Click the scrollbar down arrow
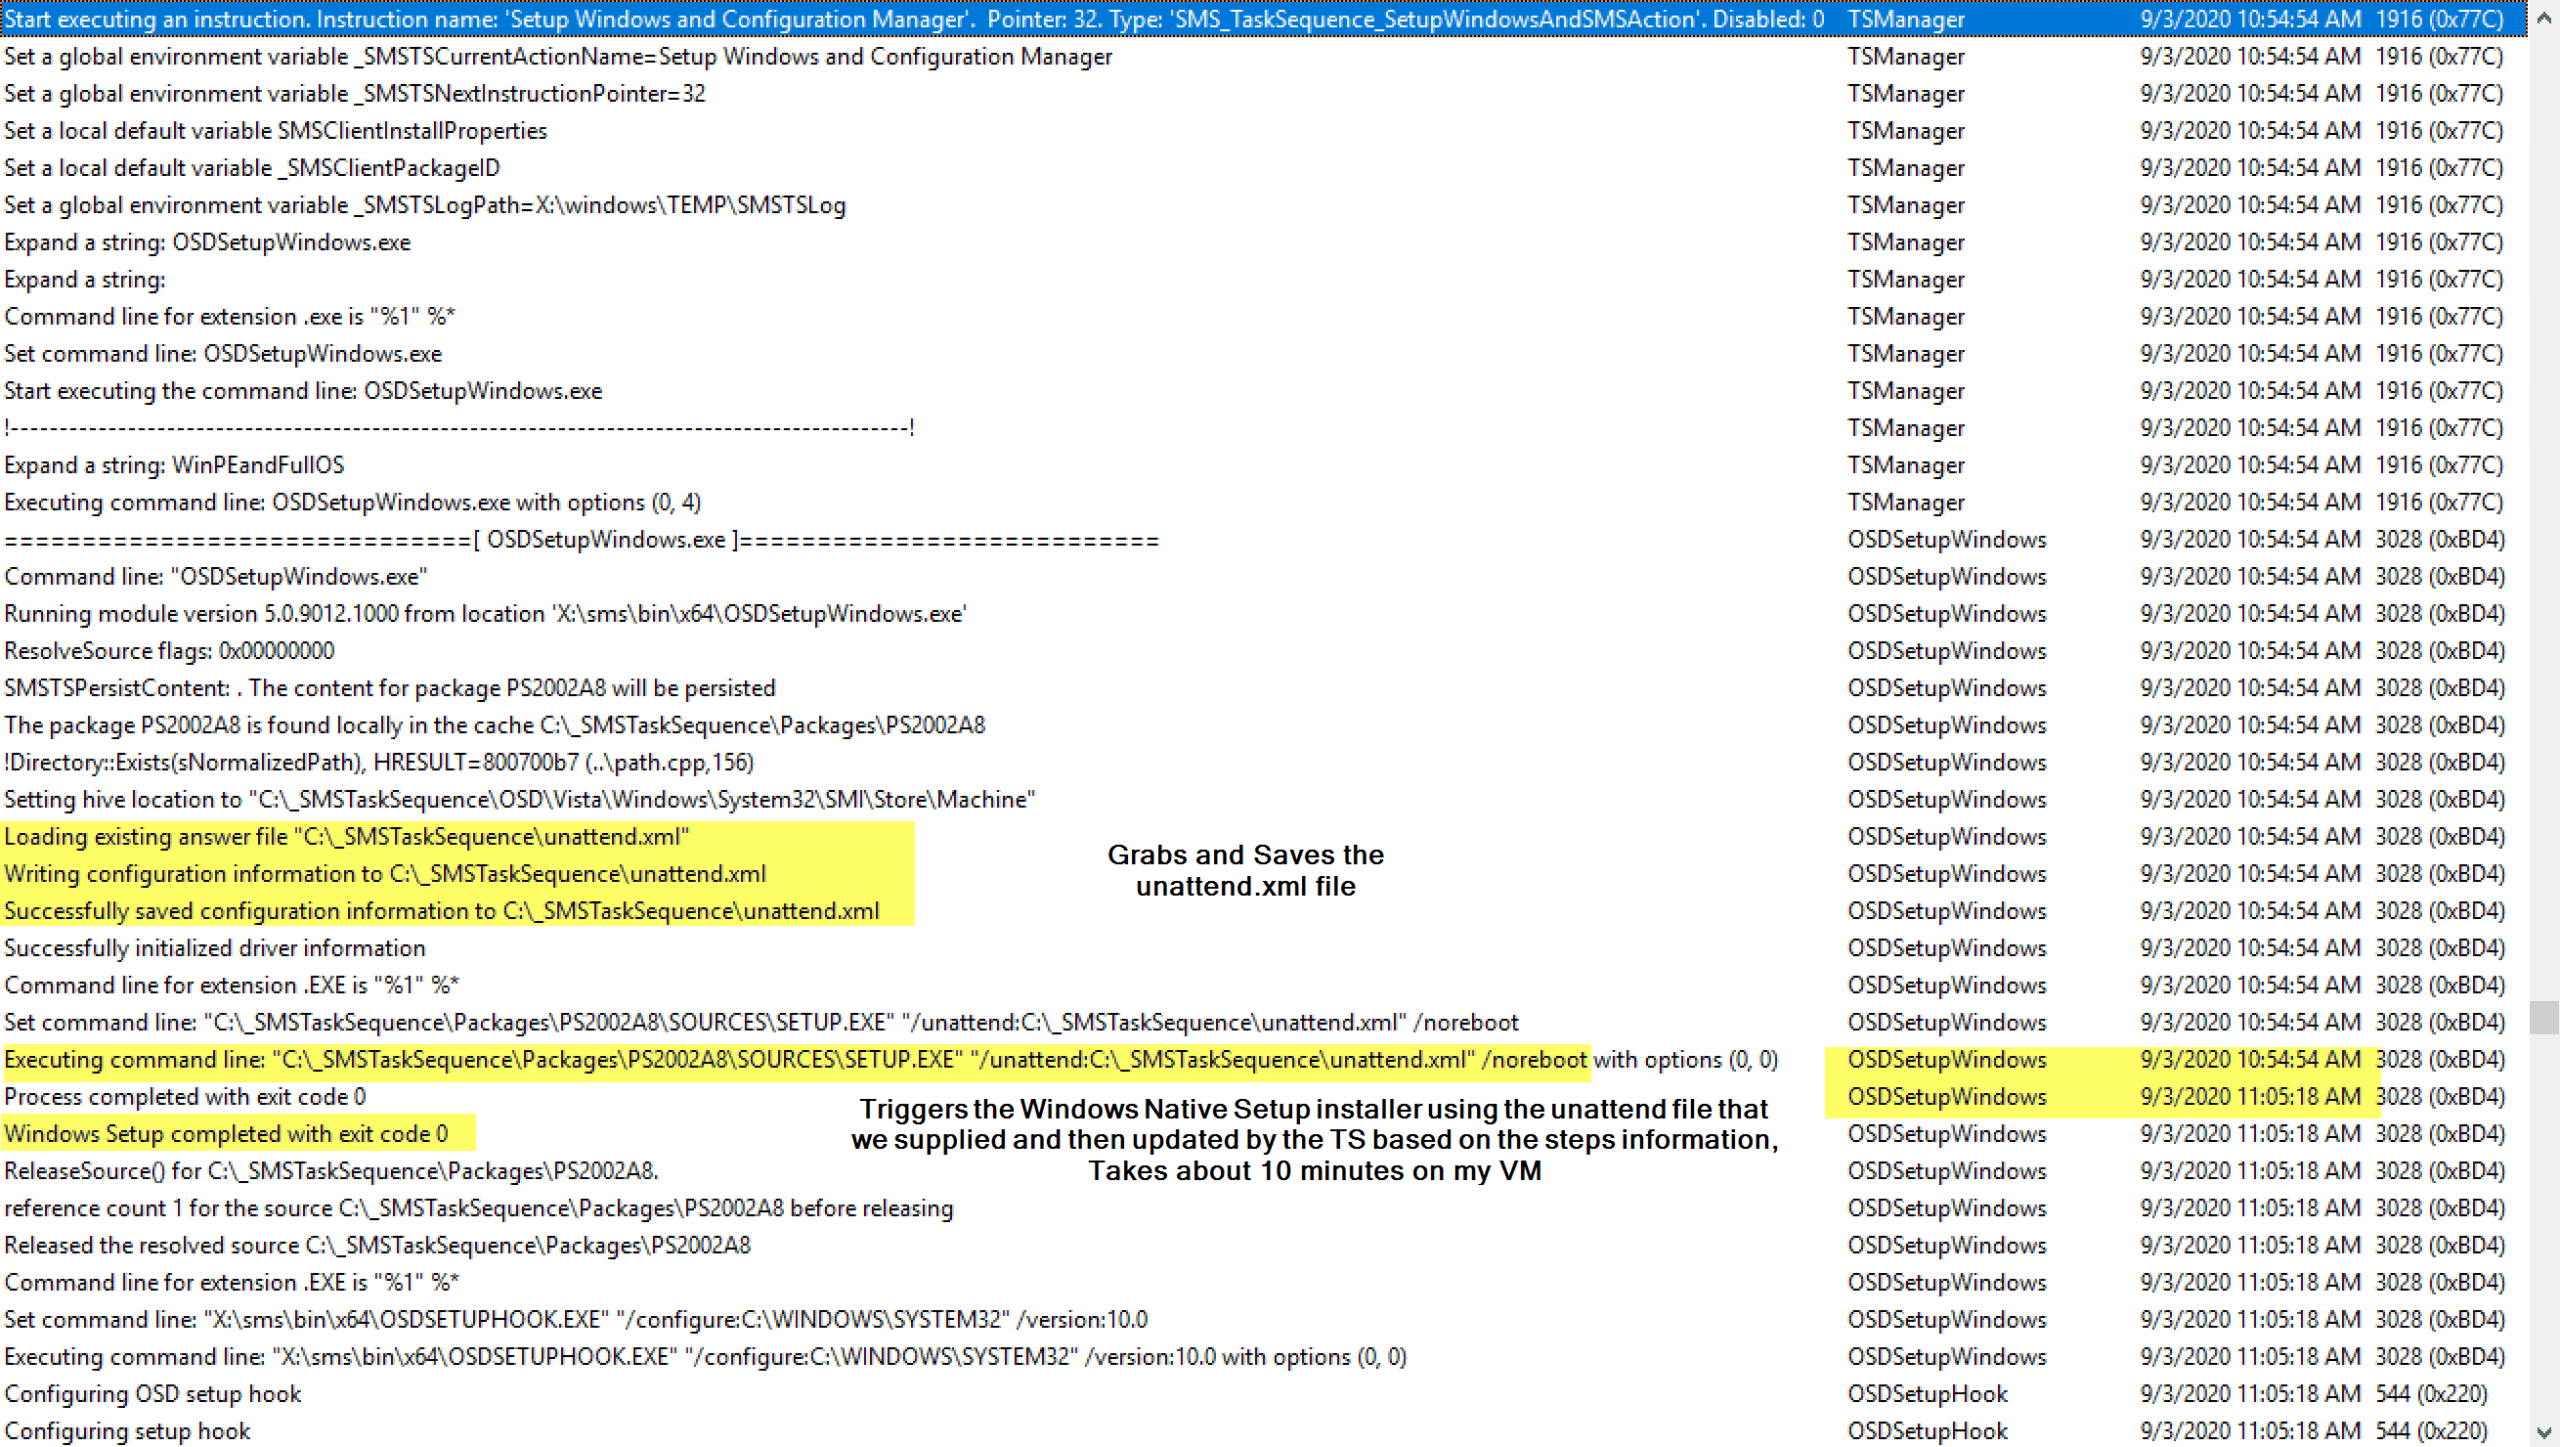The height and width of the screenshot is (1447, 2560). click(x=2543, y=1430)
